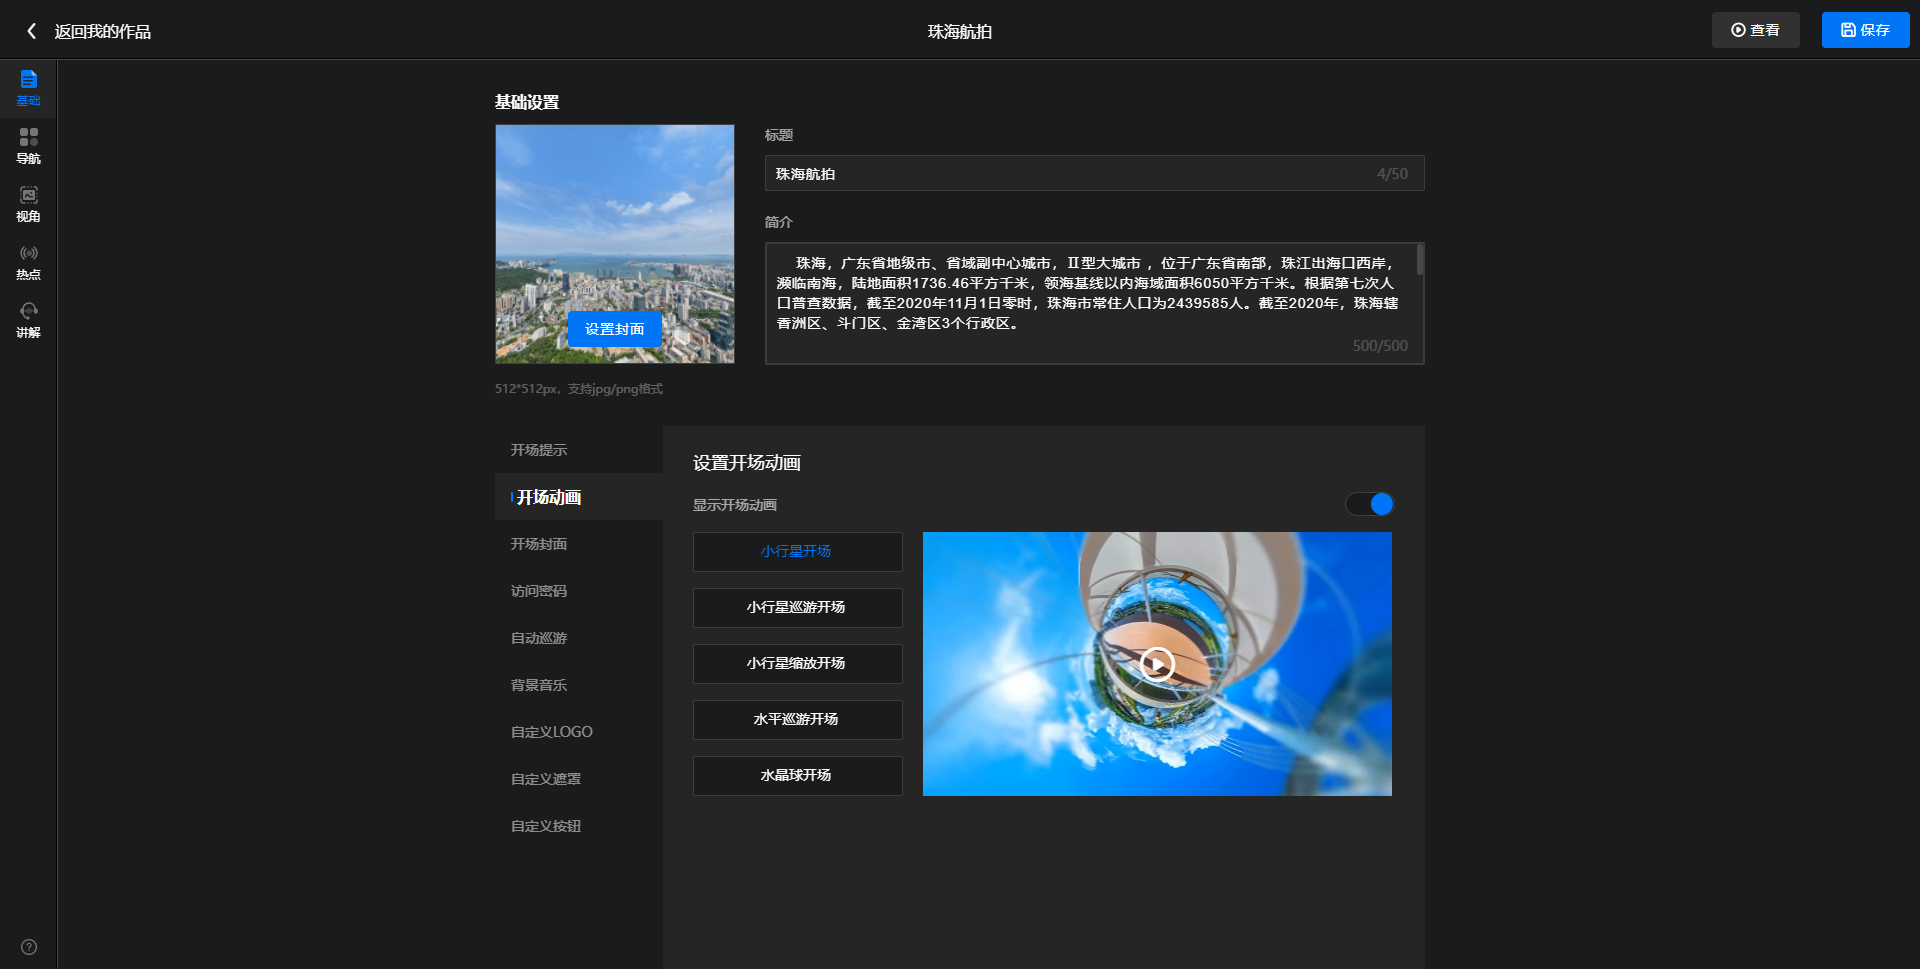Viewport: 1920px width, 969px height.
Task: Click the back arrow to return to my works
Action: point(32,31)
